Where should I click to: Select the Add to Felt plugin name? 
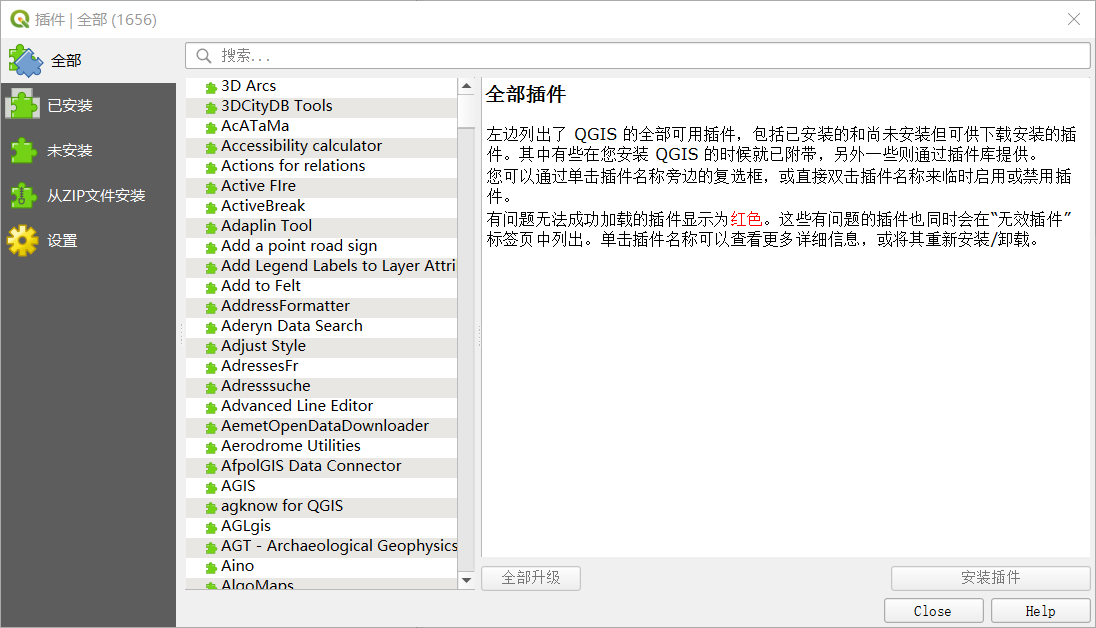[x=261, y=286]
